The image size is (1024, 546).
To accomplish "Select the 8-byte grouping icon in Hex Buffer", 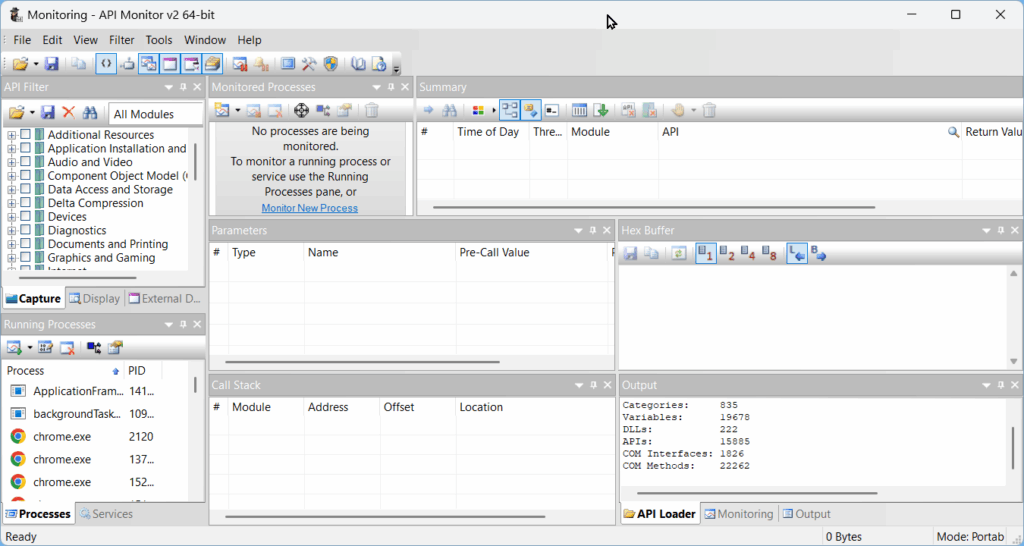I will [x=769, y=253].
